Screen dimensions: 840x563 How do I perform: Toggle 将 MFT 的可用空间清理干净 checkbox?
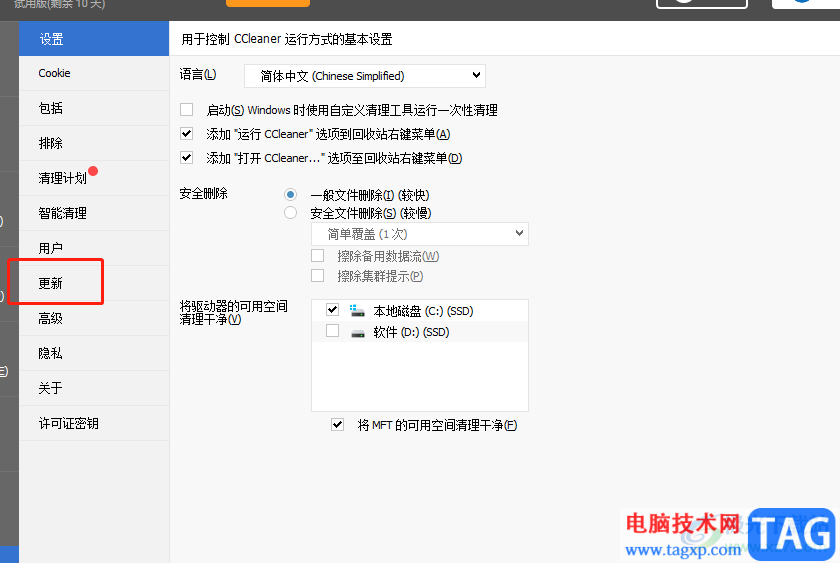(338, 425)
